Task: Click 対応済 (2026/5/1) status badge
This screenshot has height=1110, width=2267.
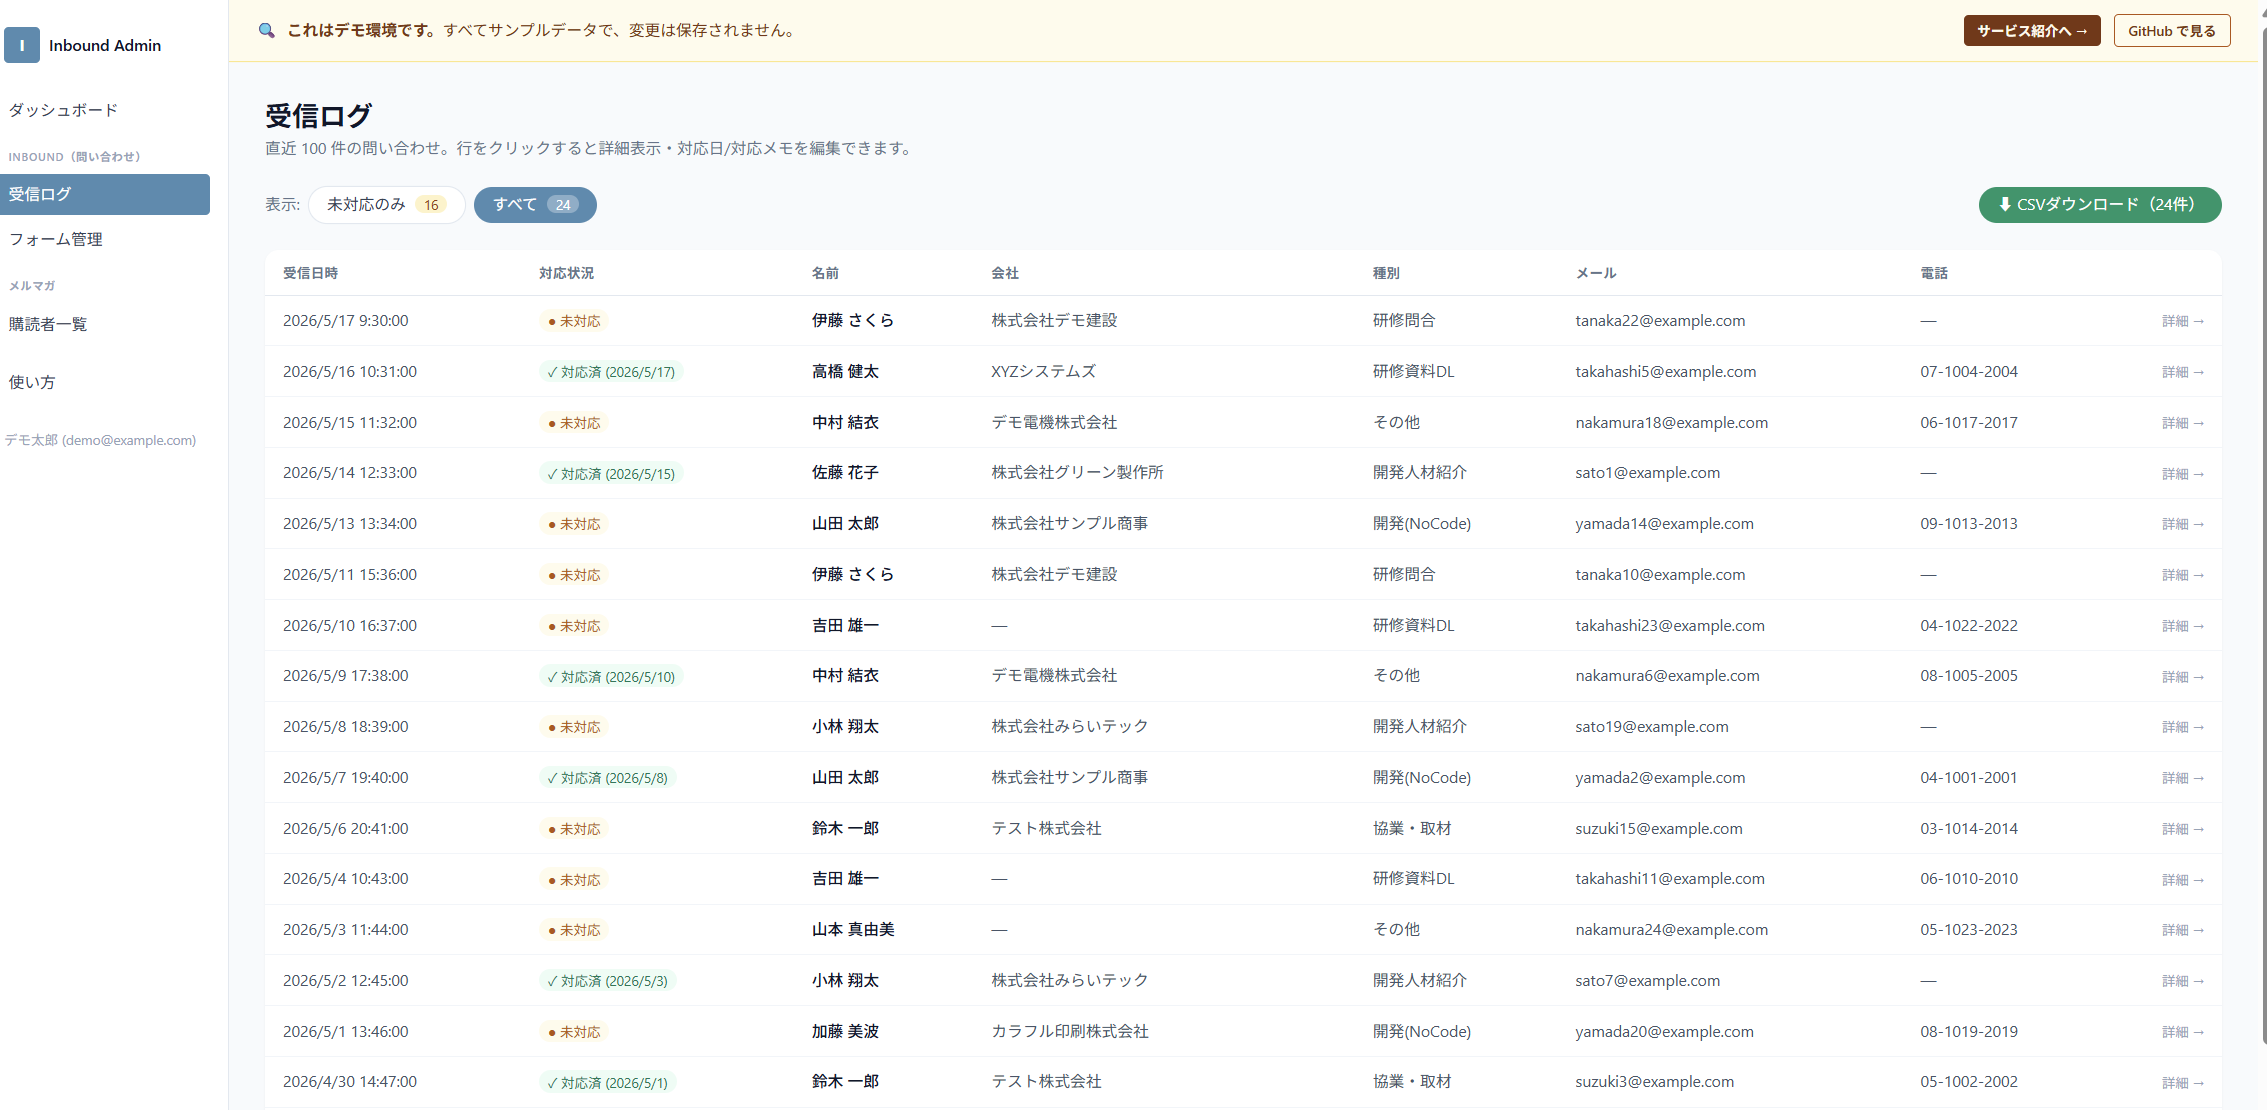Action: [x=607, y=1083]
